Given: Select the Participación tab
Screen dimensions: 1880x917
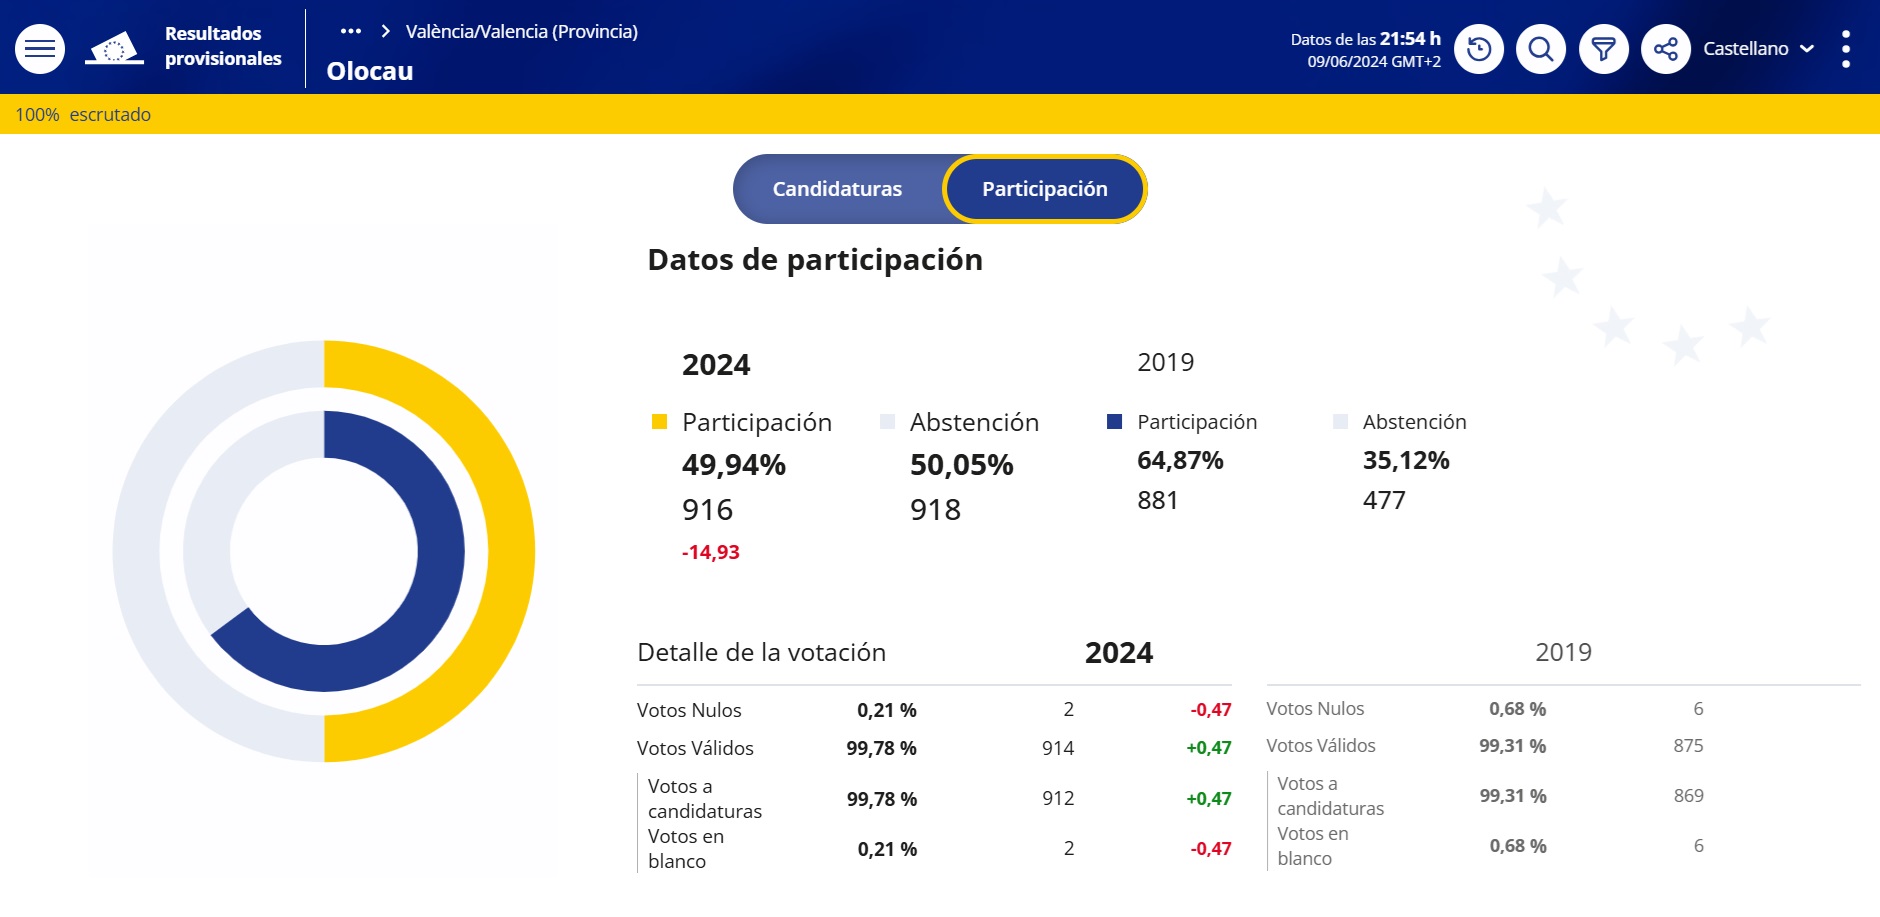Looking at the screenshot, I should pyautogui.click(x=1044, y=189).
